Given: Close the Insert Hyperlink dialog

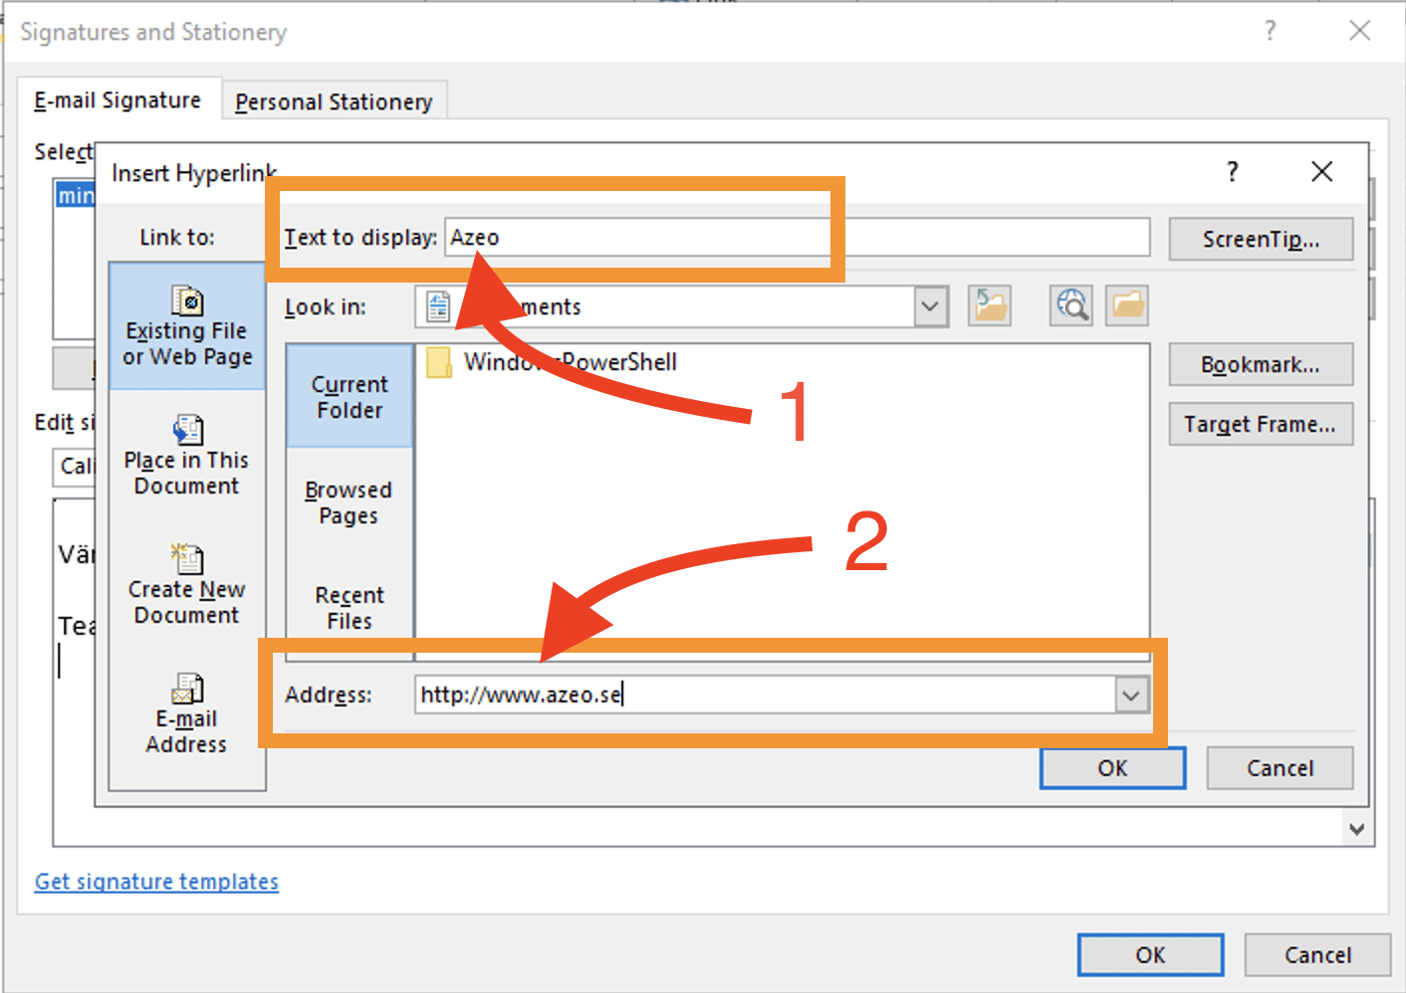Looking at the screenshot, I should tap(1322, 171).
